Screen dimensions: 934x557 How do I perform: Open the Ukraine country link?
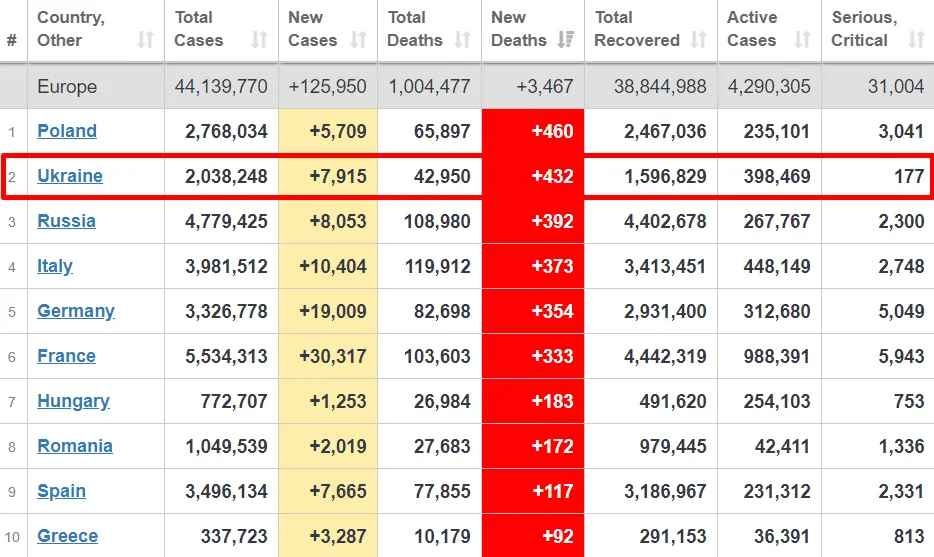[x=70, y=176]
